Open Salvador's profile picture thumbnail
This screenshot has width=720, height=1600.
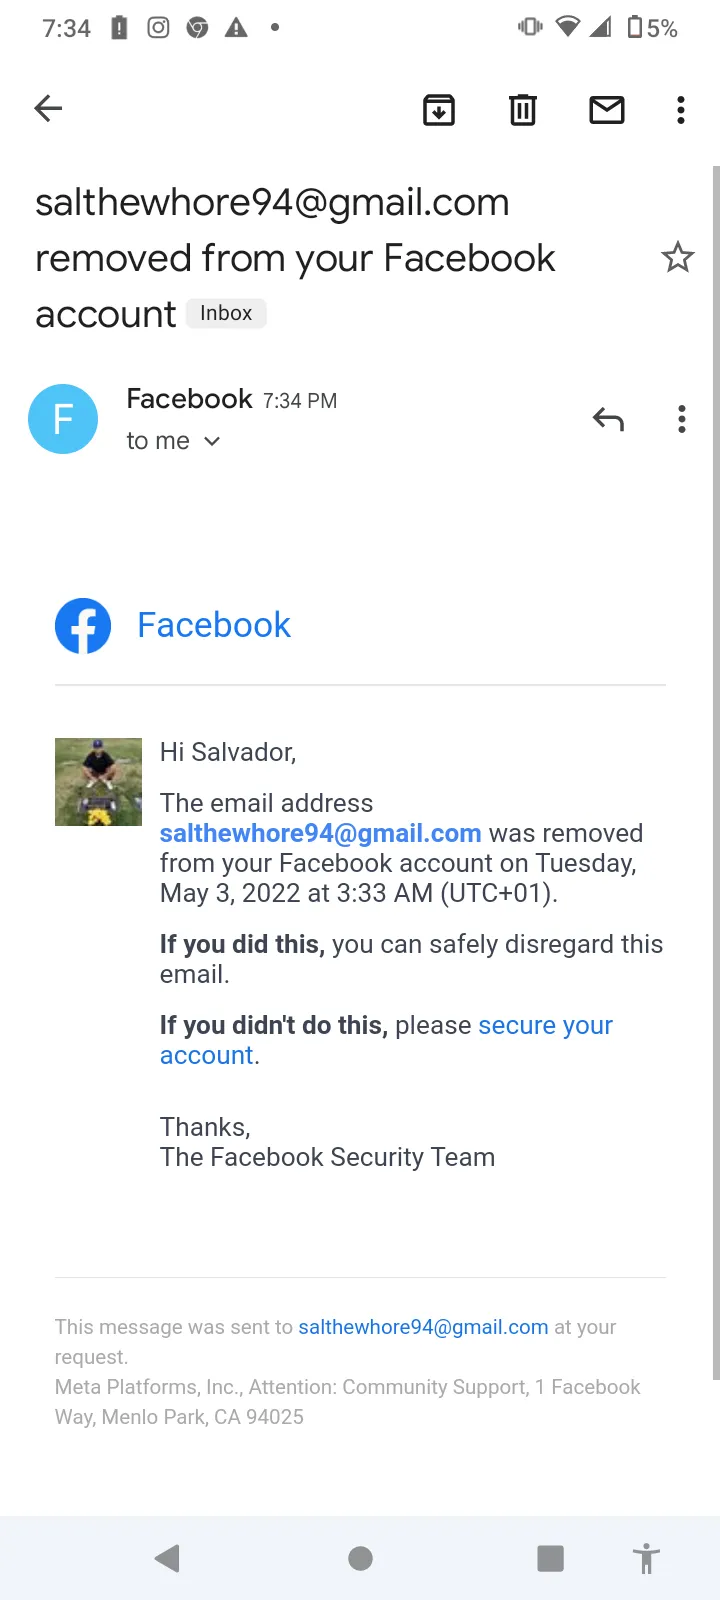click(98, 782)
